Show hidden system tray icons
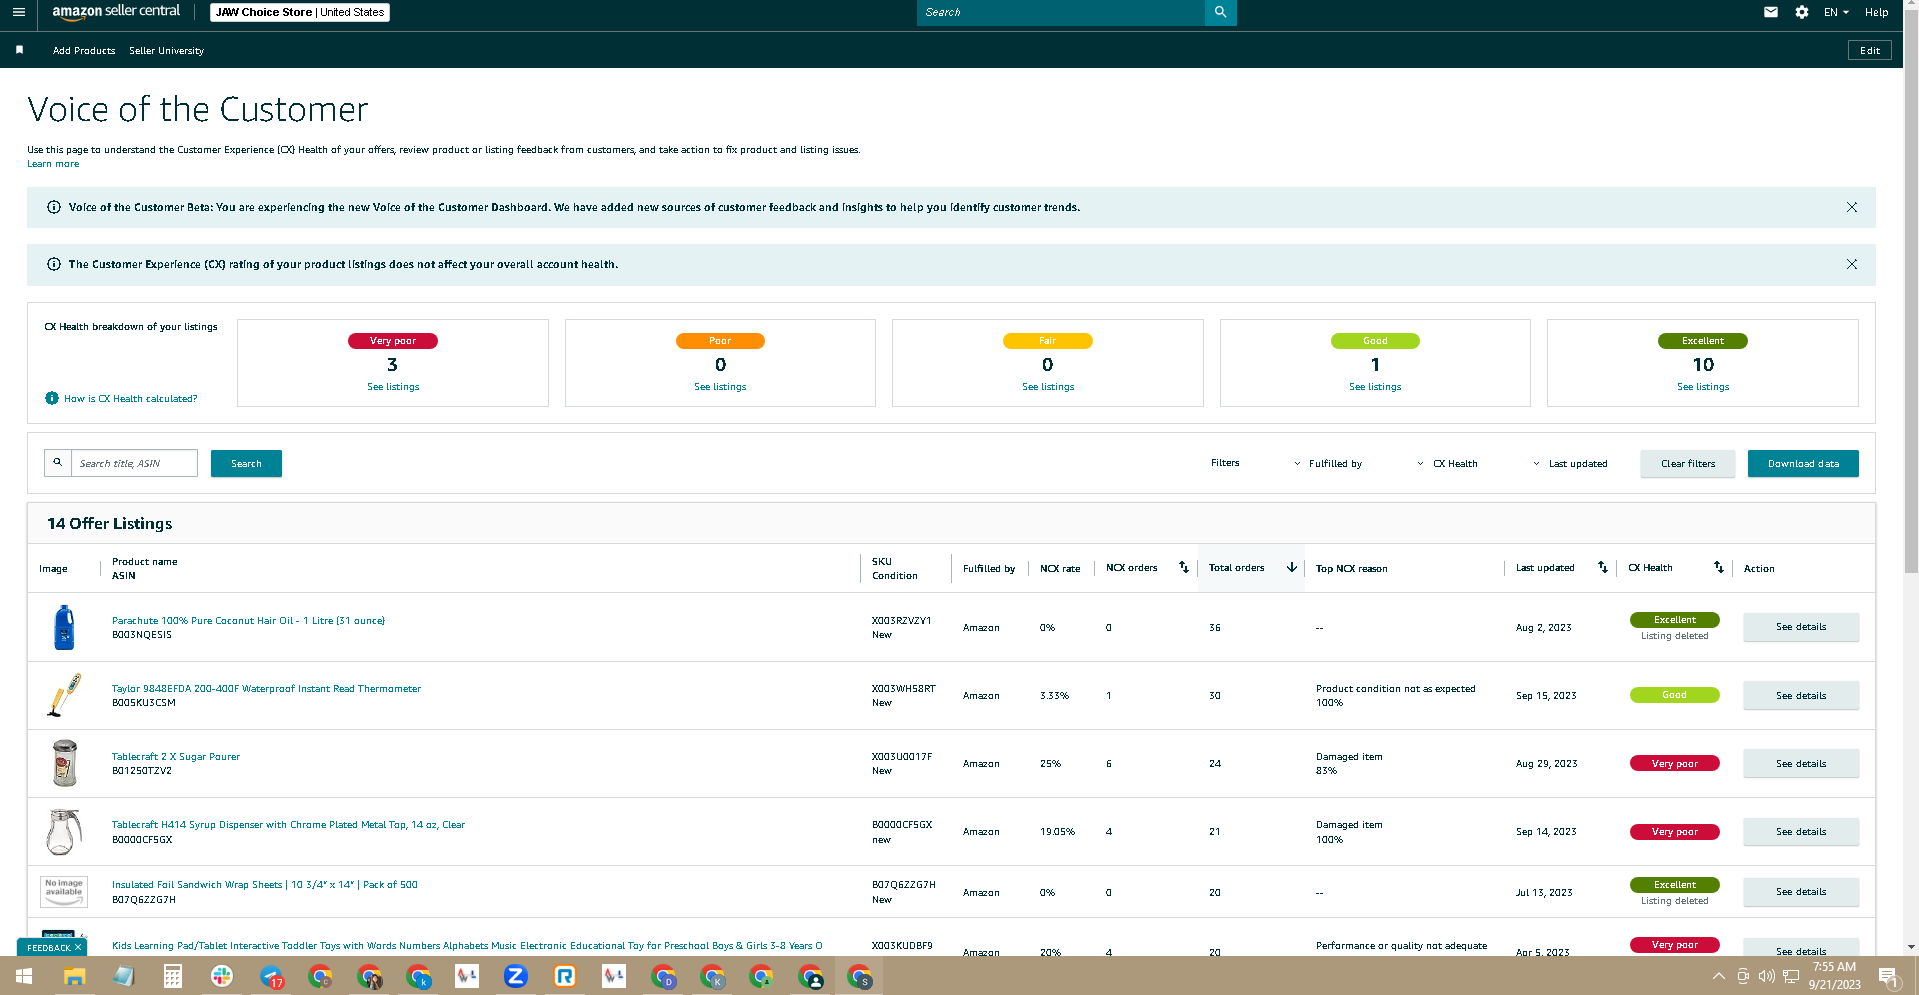1919x995 pixels. click(1718, 976)
